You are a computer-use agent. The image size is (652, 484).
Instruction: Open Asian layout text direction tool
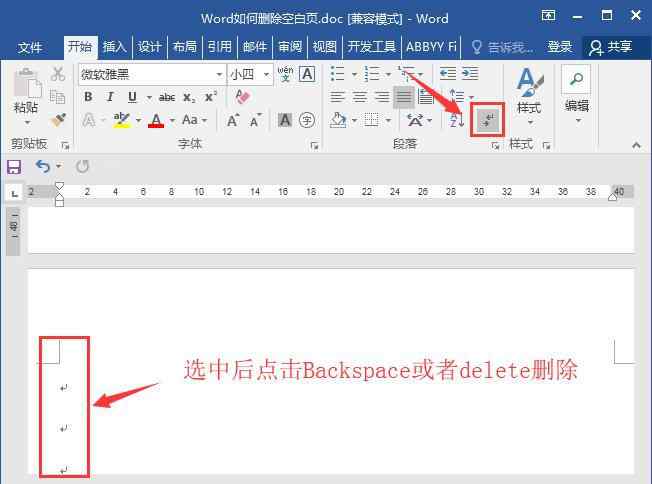pyautogui.click(x=415, y=121)
